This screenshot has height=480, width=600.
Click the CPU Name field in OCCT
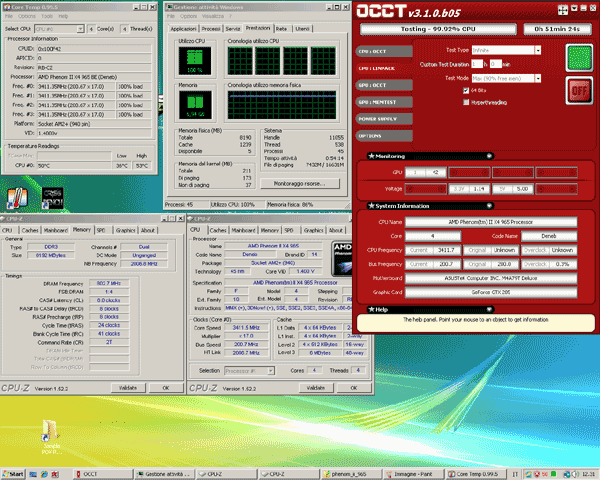[x=491, y=222]
